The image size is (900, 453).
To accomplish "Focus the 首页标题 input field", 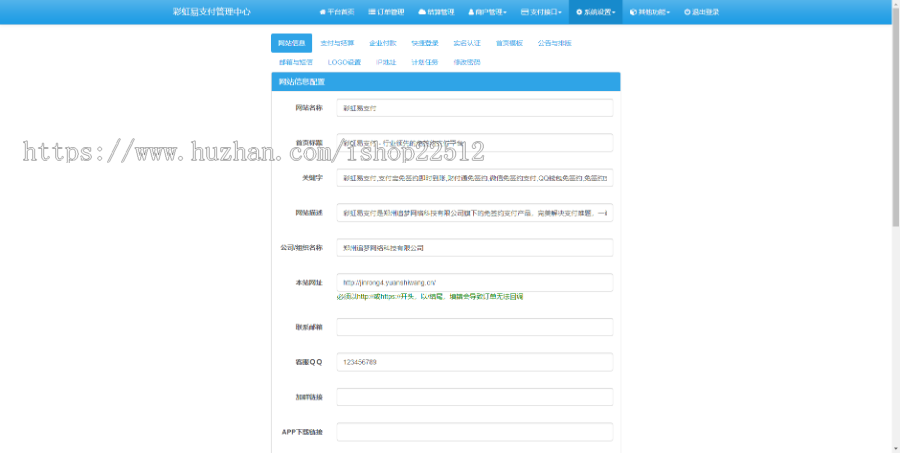I will 475,143.
